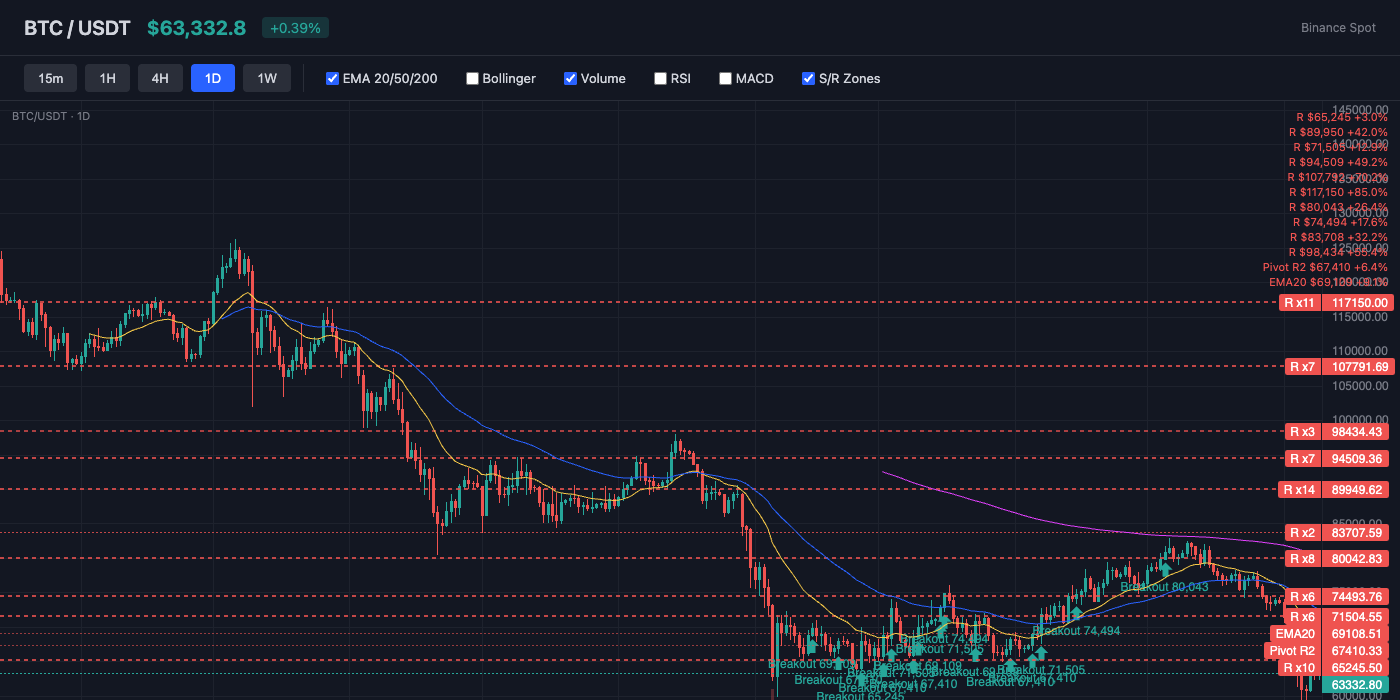
Task: Disable the S/R Zones overlay
Action: click(x=809, y=78)
